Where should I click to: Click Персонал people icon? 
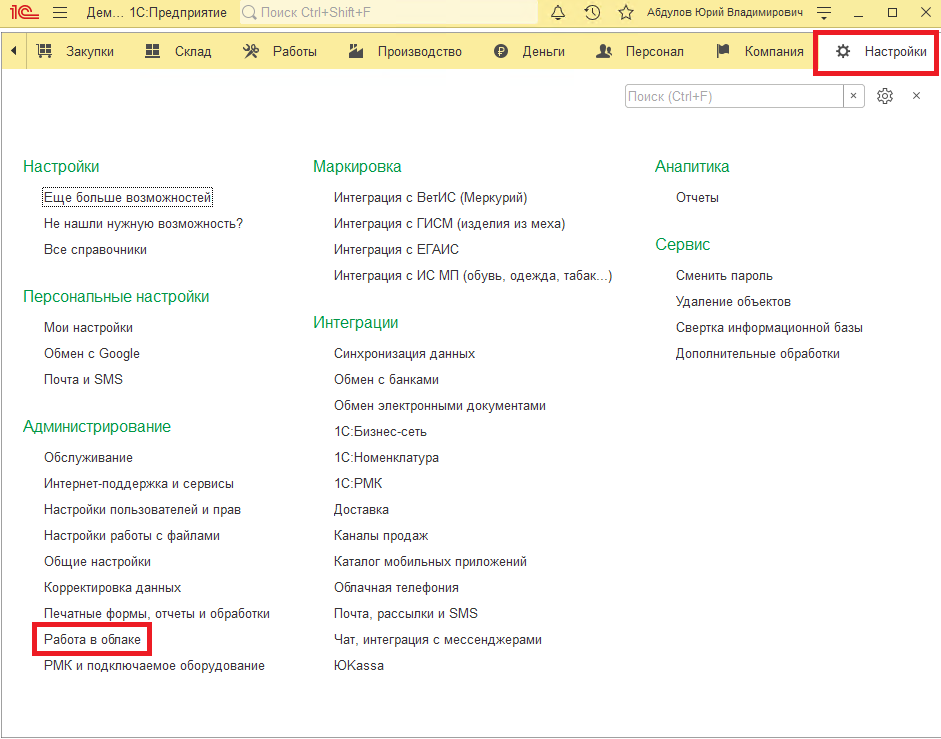[604, 51]
